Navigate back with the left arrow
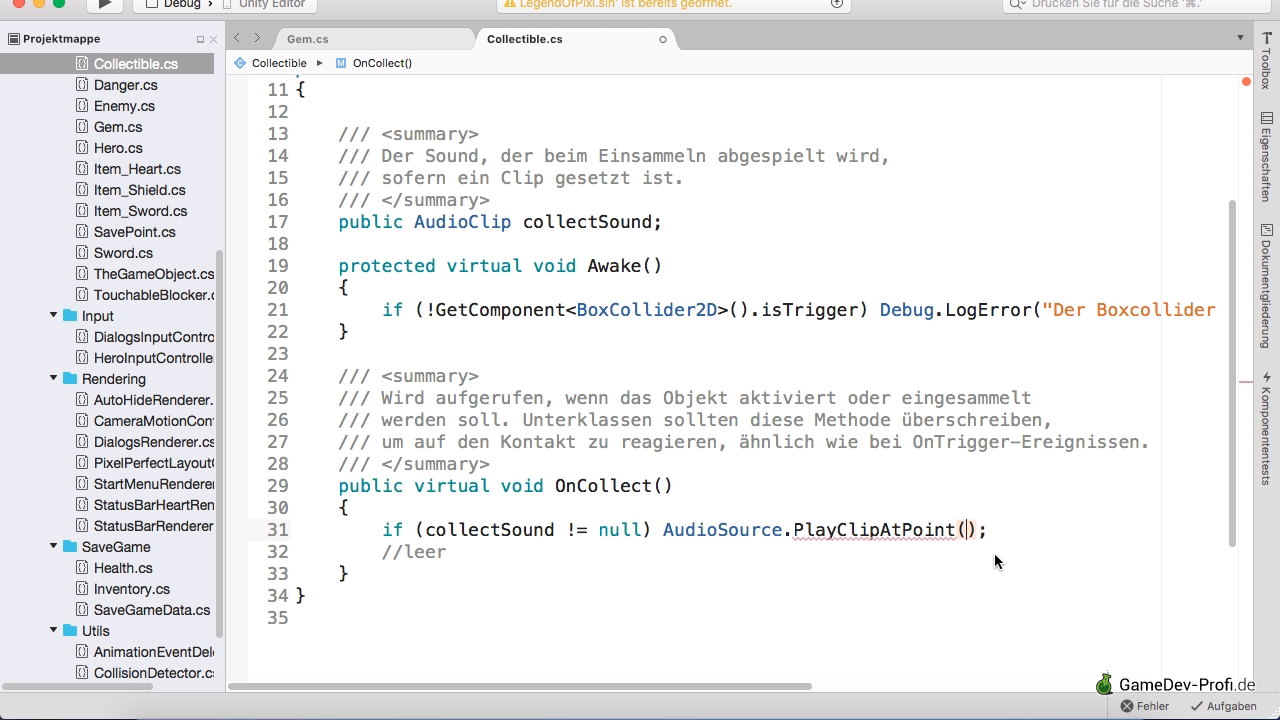The width and height of the screenshot is (1280, 720). [x=237, y=39]
